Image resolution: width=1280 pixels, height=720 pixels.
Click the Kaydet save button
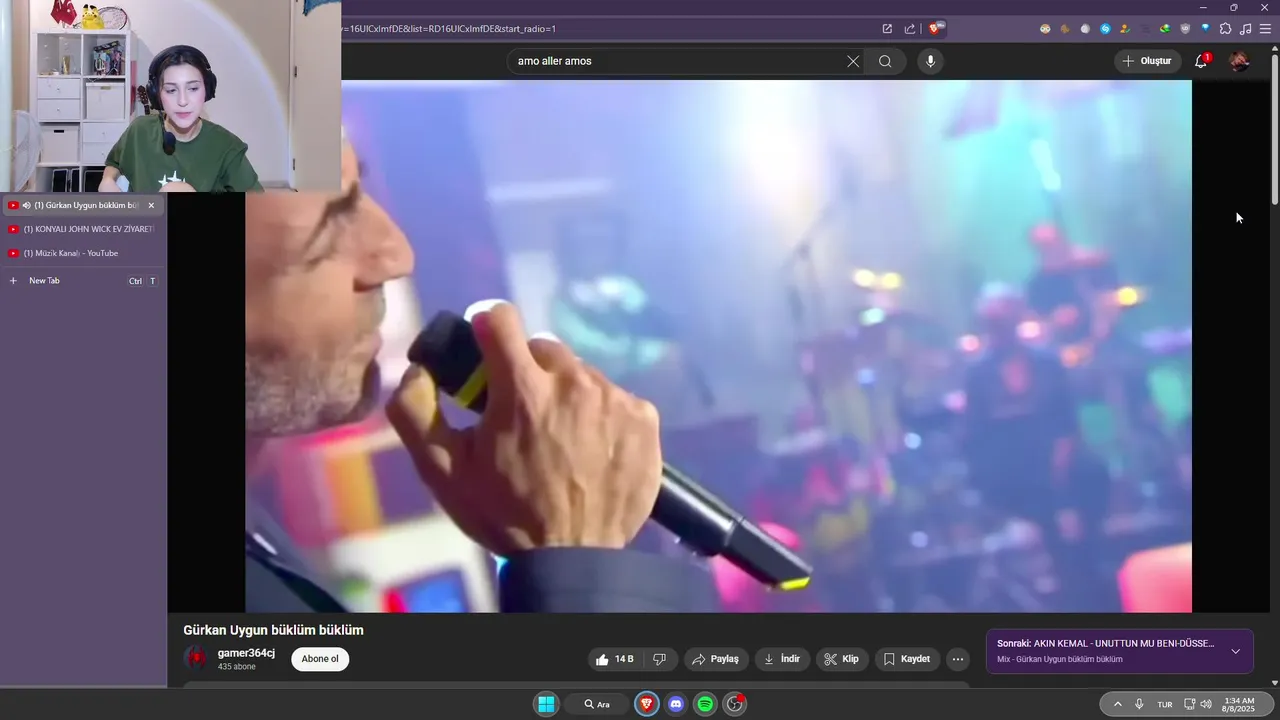point(907,659)
